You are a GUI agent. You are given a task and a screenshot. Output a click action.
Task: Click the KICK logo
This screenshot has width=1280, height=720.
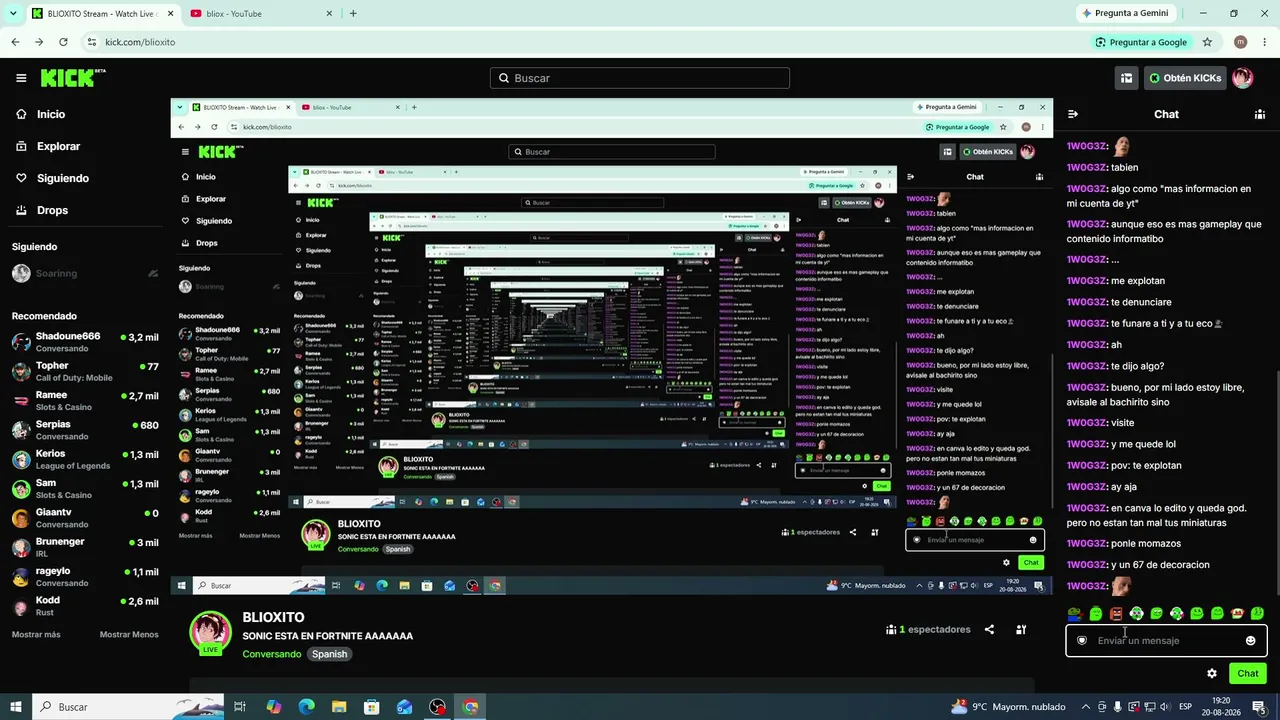[73, 78]
